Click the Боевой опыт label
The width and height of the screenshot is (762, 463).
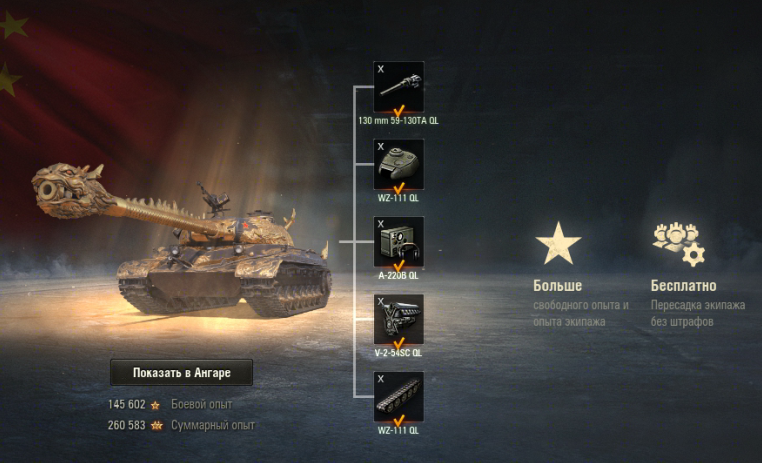[202, 404]
